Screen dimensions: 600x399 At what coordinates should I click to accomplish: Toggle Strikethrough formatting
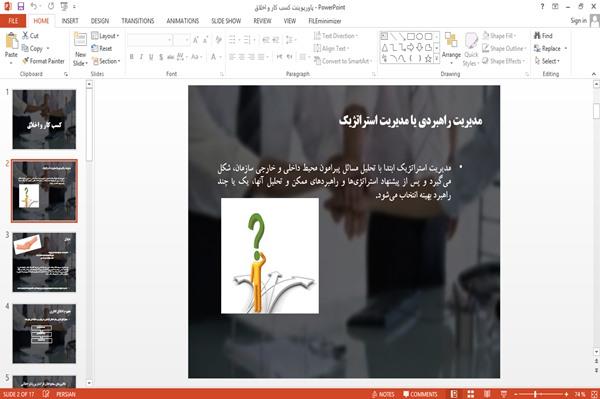[171, 57]
